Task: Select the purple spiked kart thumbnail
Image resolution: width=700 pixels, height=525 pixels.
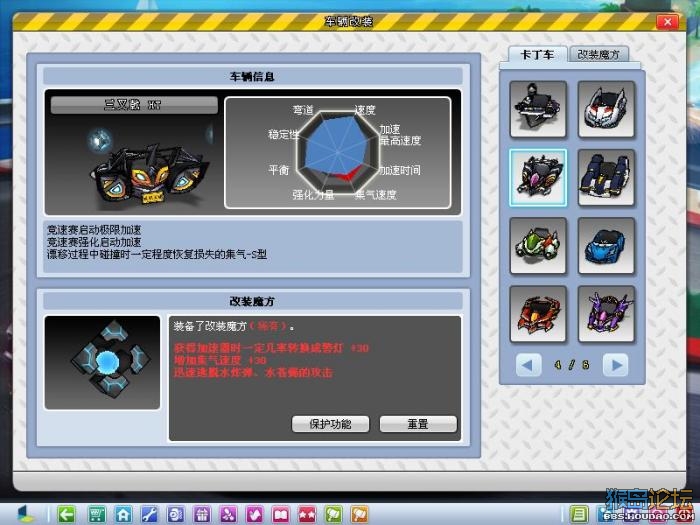Action: coord(606,314)
